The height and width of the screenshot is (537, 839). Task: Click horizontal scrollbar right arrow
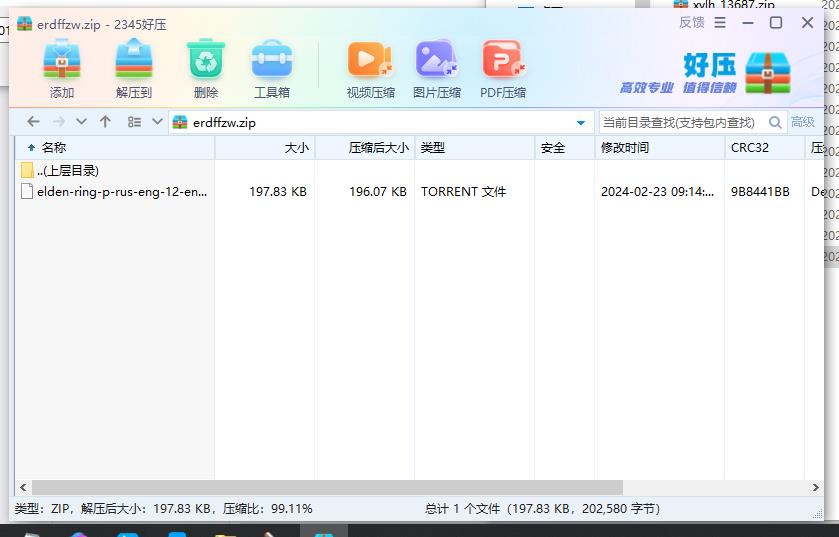pyautogui.click(x=815, y=487)
